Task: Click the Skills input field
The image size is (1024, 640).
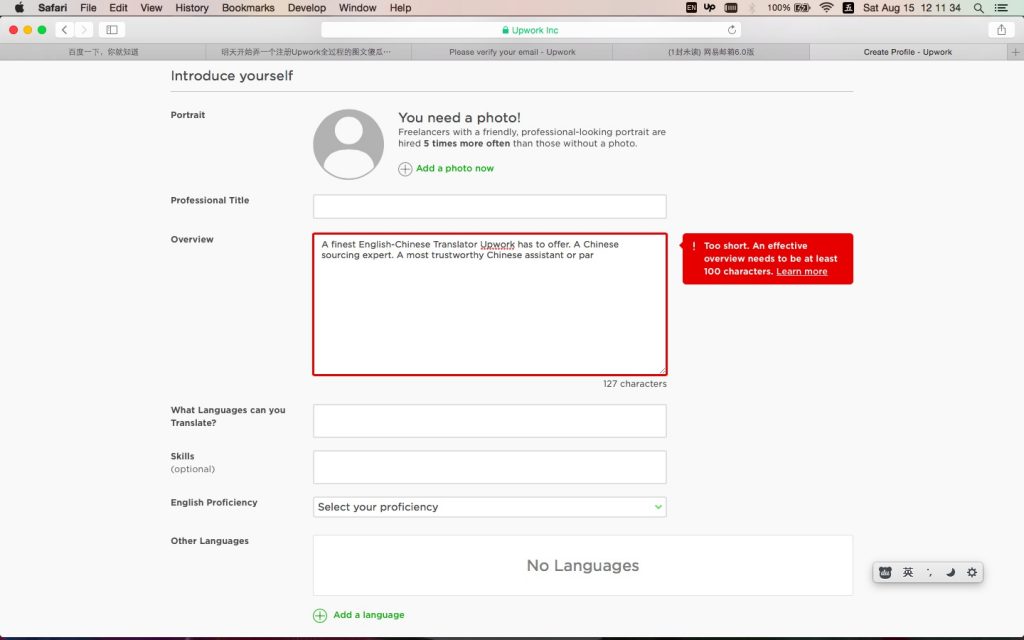Action: [x=489, y=467]
